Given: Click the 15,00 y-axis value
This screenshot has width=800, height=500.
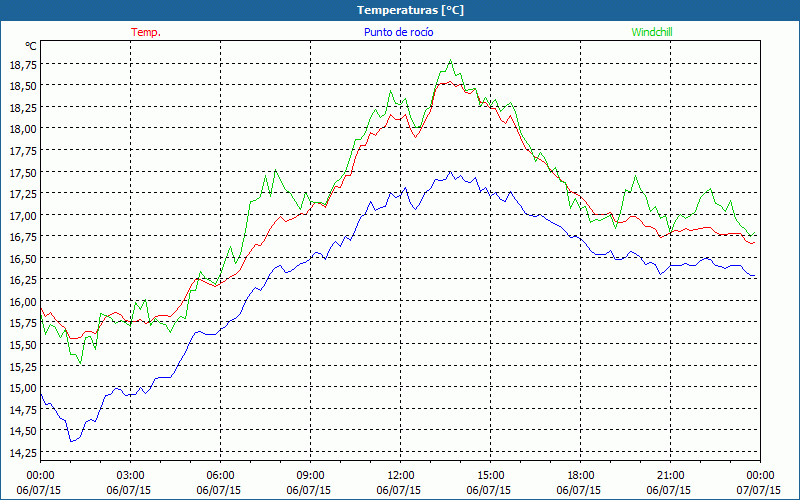Looking at the screenshot, I should [23, 388].
